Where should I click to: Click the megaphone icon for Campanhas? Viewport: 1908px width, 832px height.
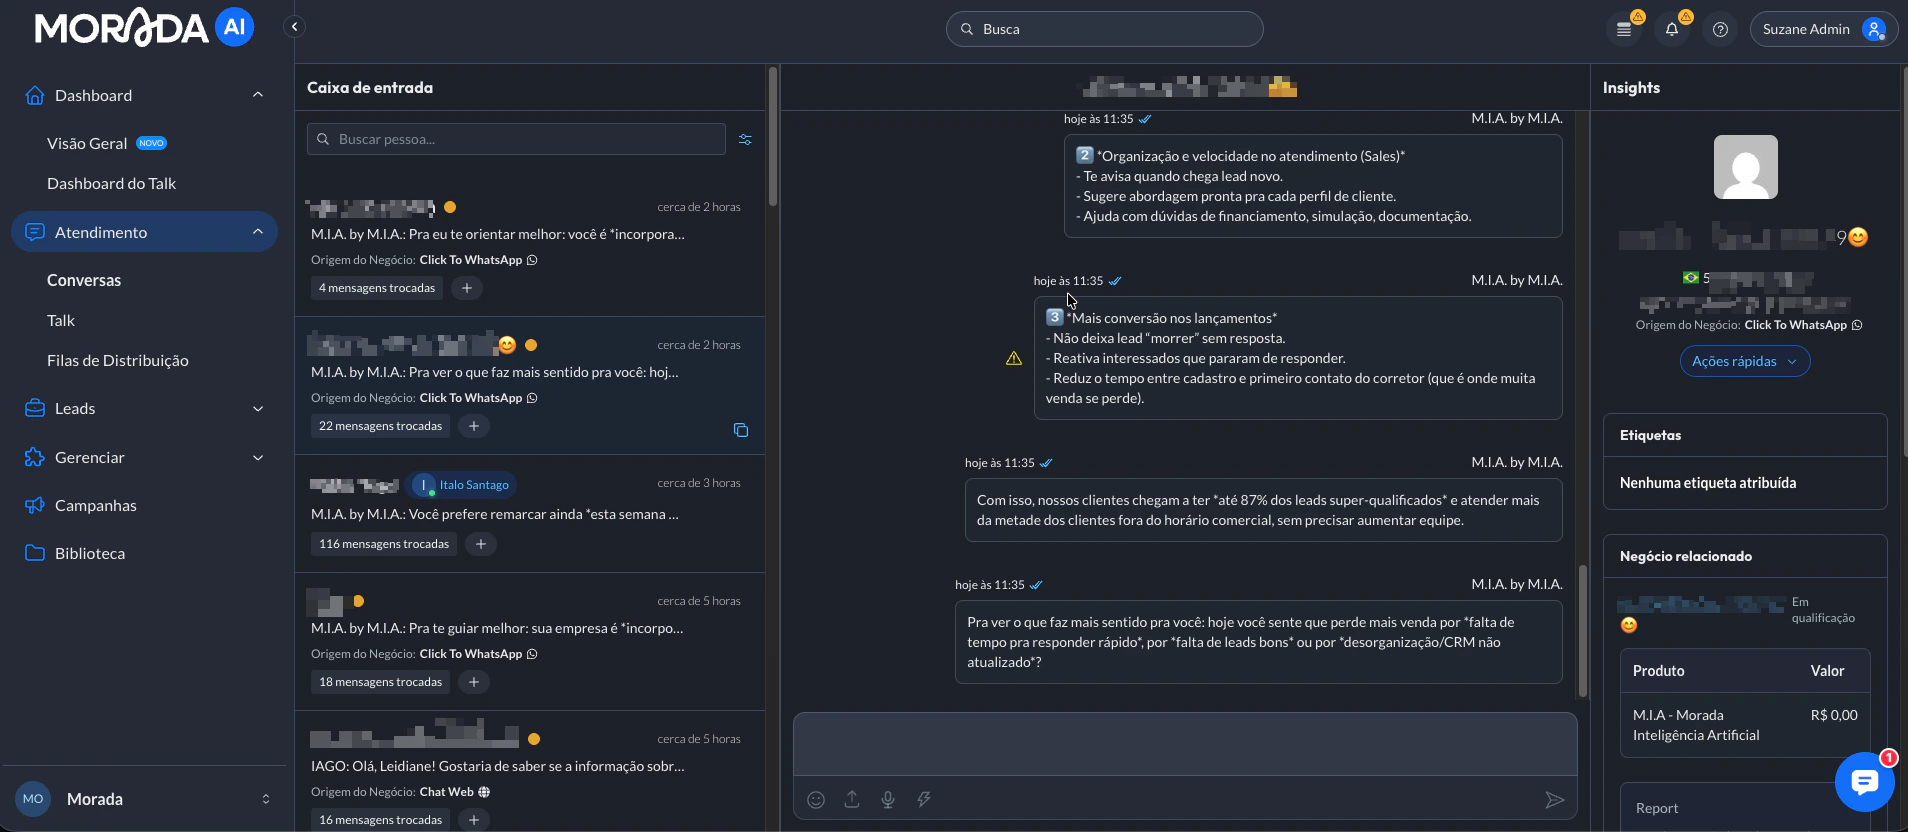click(x=35, y=505)
